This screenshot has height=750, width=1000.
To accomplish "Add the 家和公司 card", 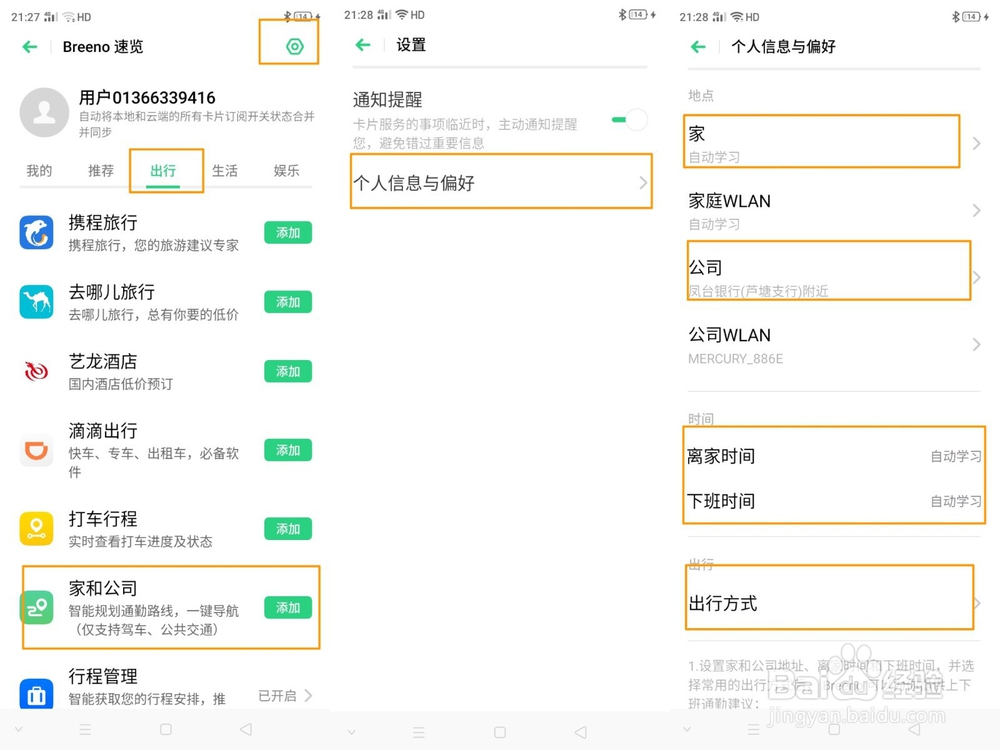I will tap(288, 608).
